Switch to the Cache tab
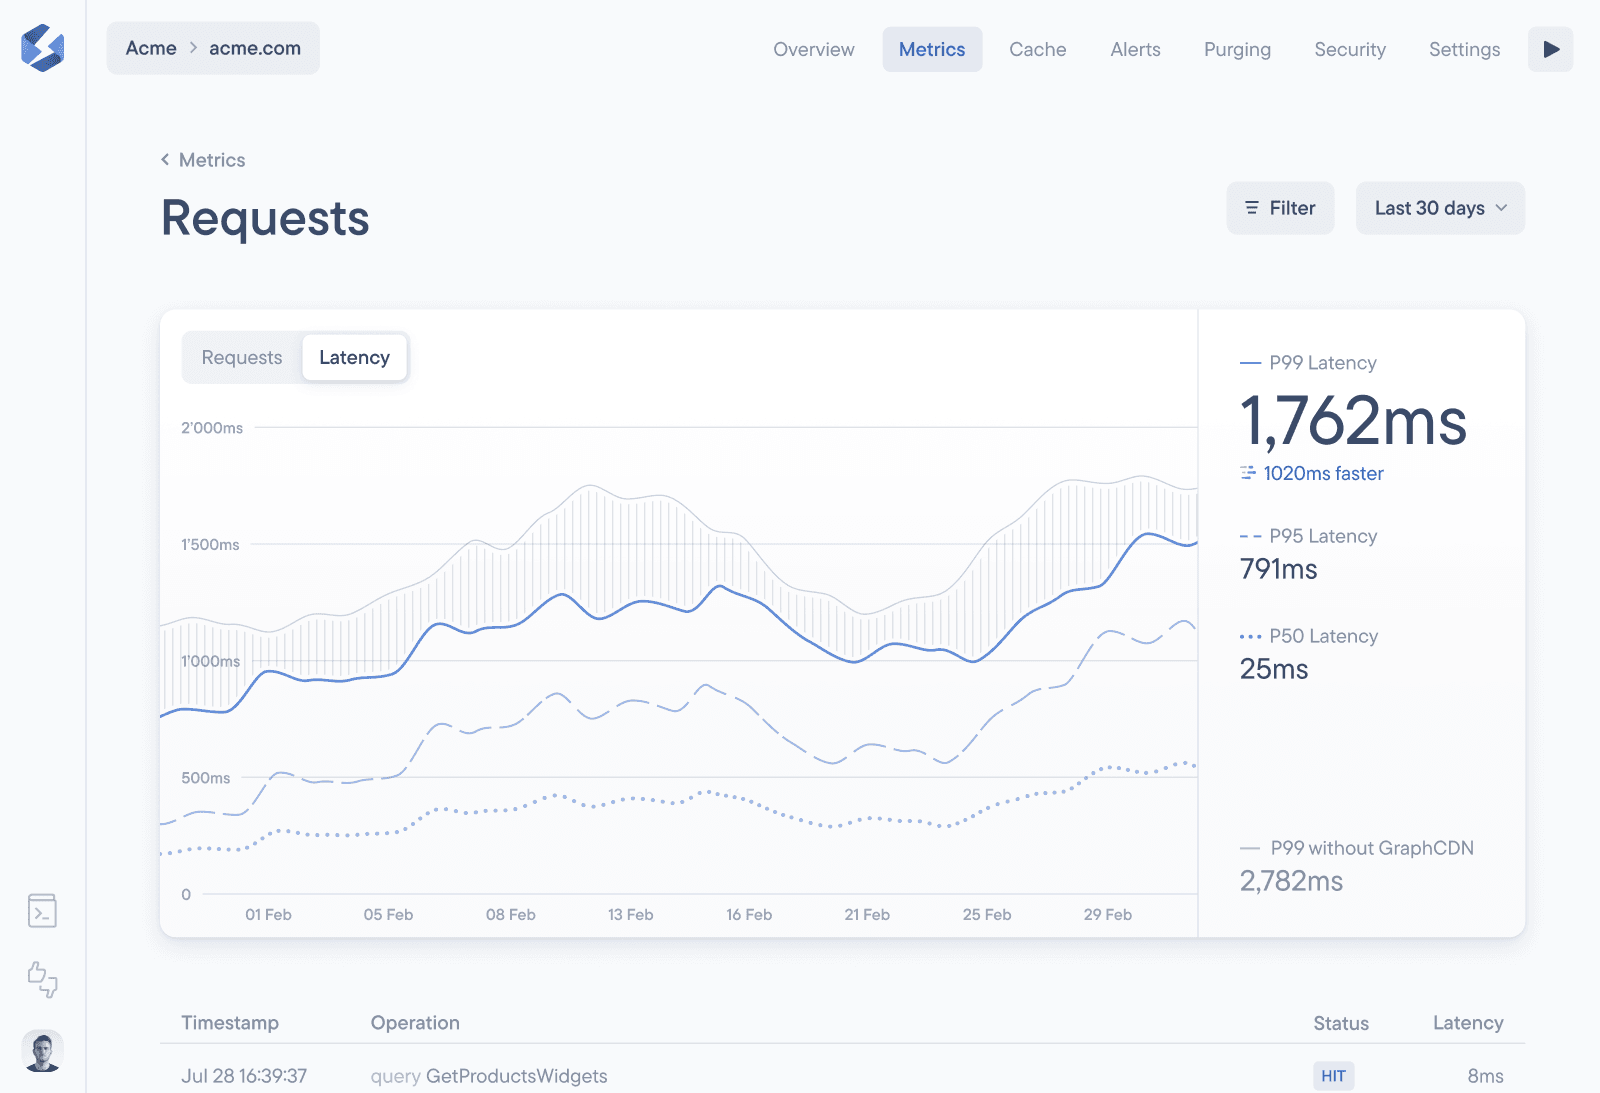 point(1037,49)
